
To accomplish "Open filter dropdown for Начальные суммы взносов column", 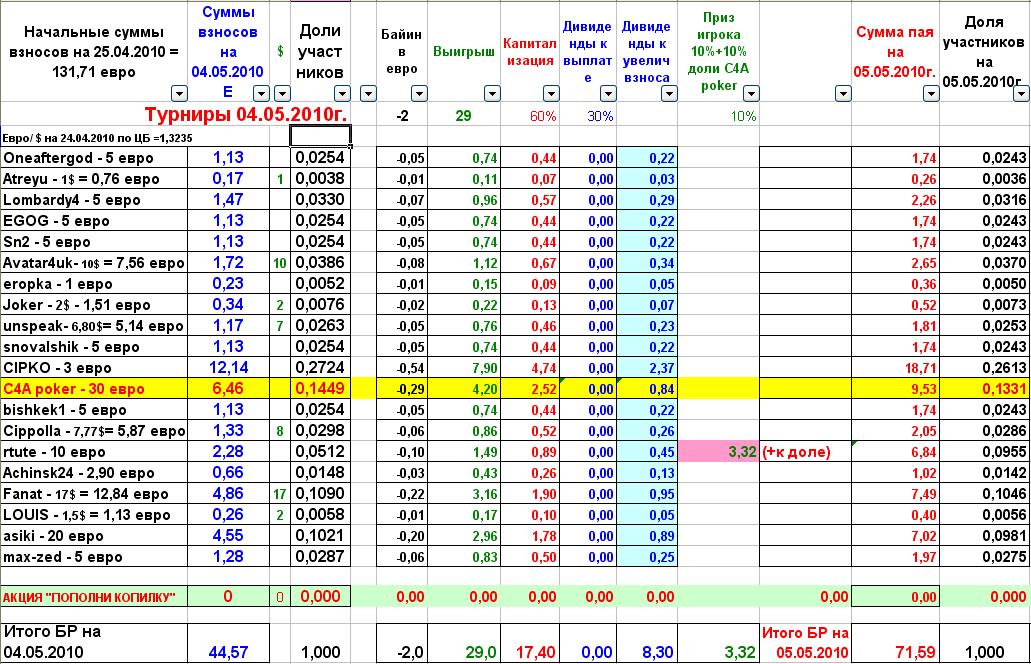I will pos(179,93).
